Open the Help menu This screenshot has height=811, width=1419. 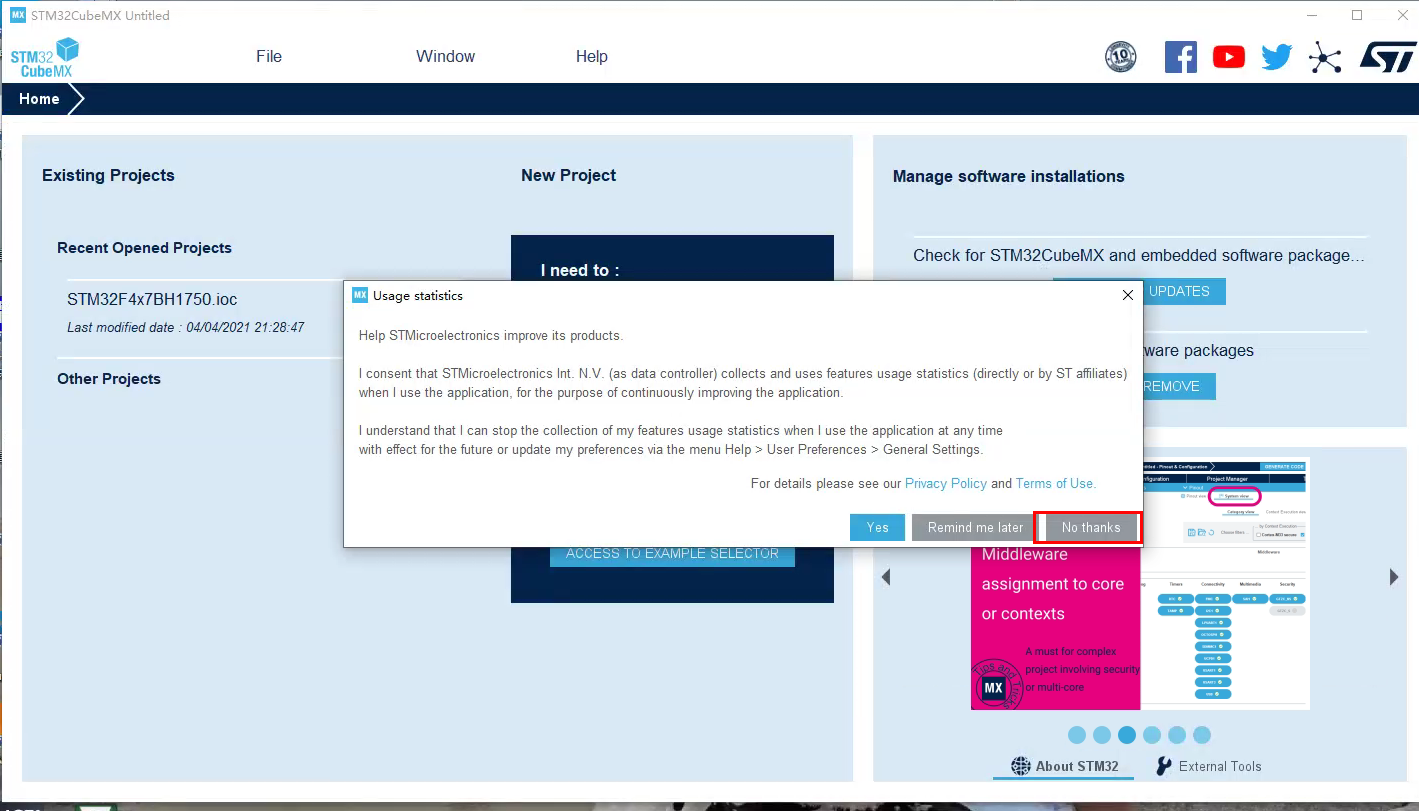pyautogui.click(x=592, y=56)
